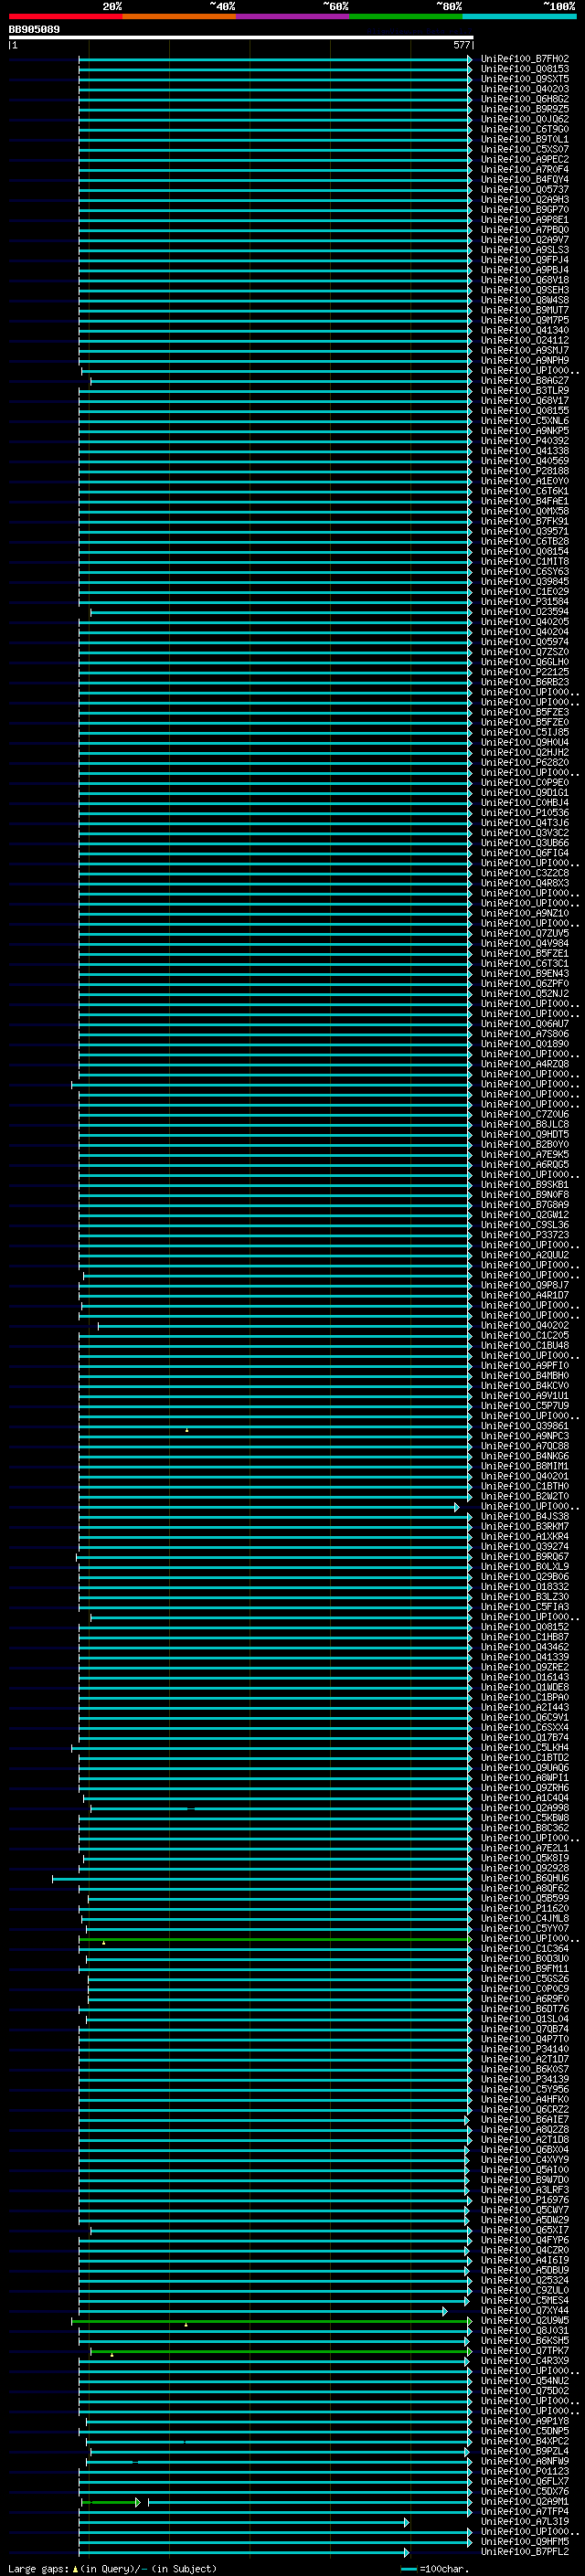
Task: Select hit UniRef100_Q7XY44
Action: tap(524, 2310)
